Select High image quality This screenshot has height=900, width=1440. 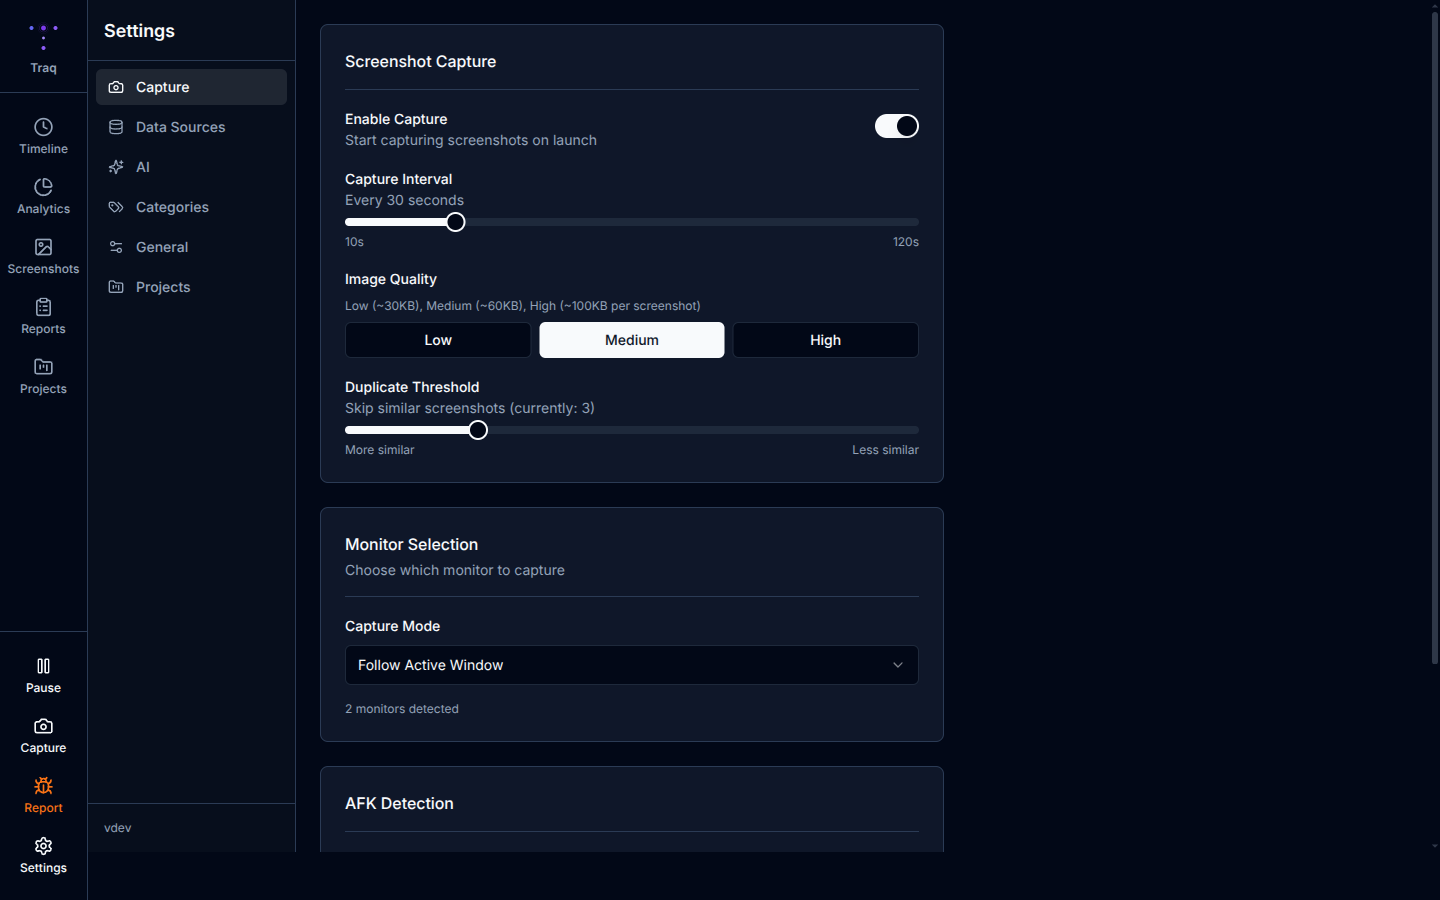(825, 340)
